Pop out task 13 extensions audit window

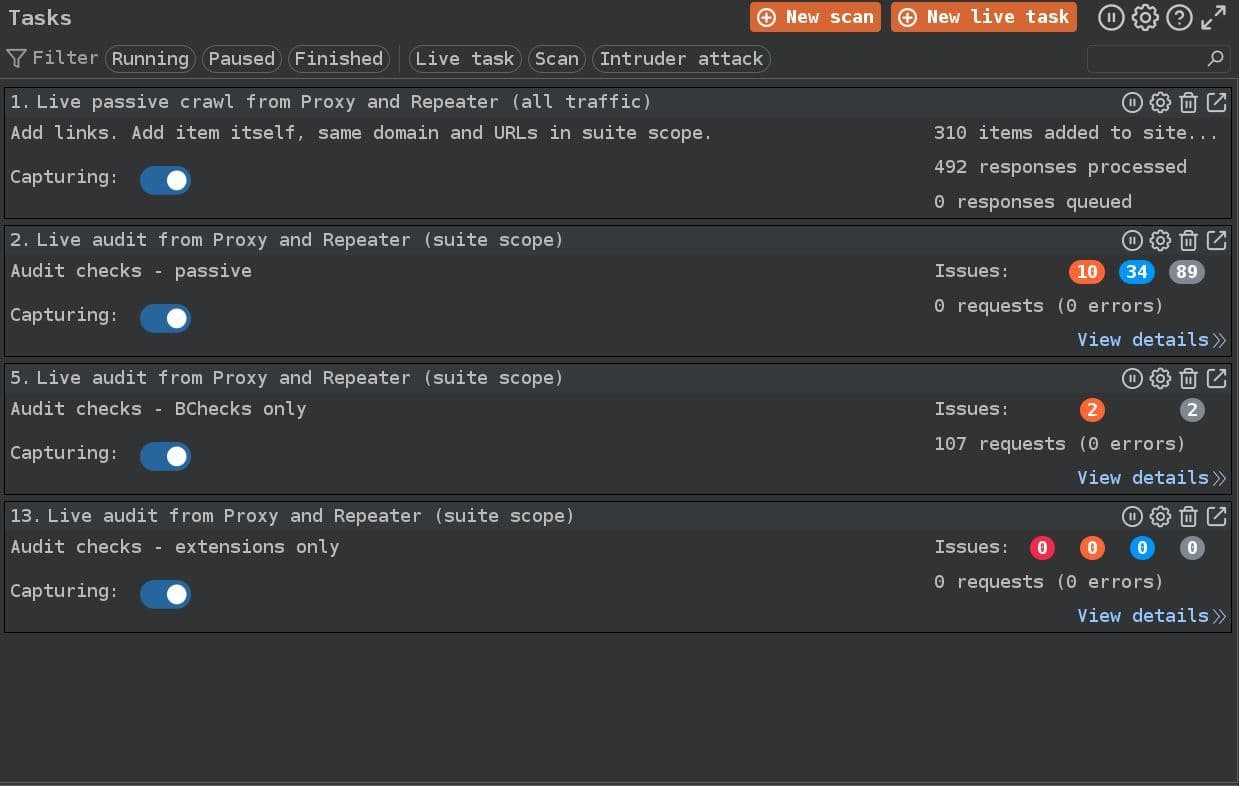[x=1216, y=516]
